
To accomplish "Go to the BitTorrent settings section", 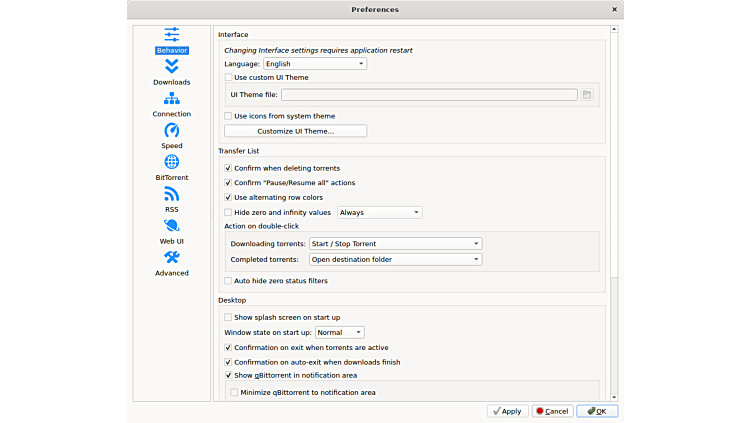I will 171,167.
